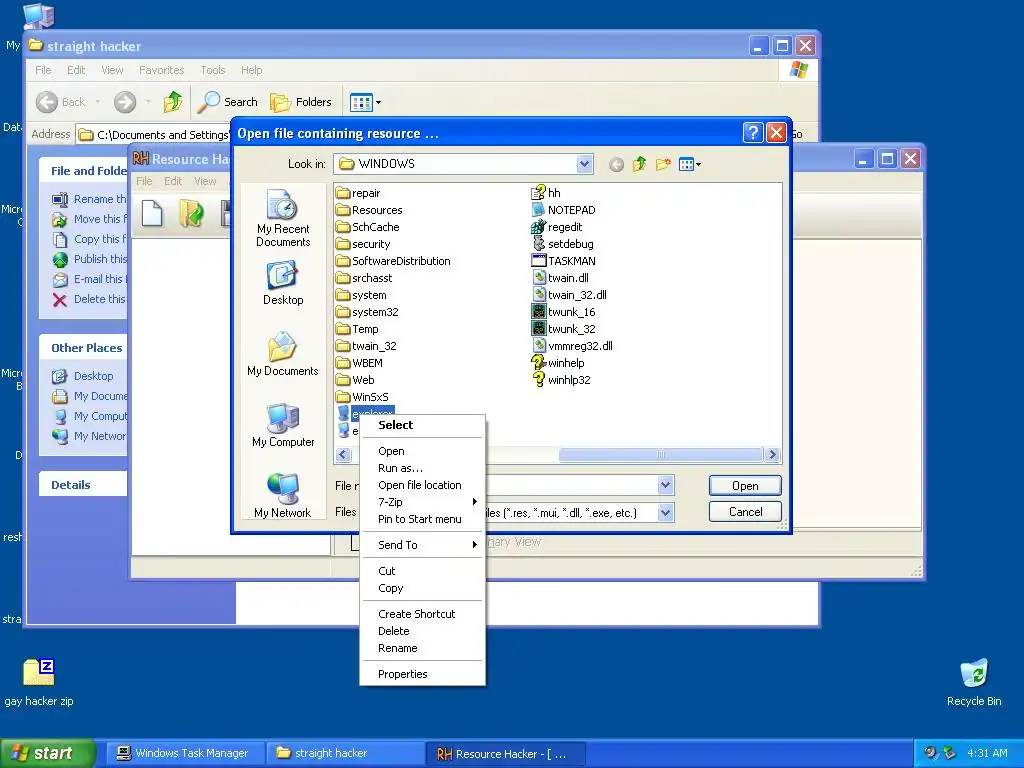Image resolution: width=1024 pixels, height=768 pixels.
Task: Select the Resources folder
Action: (369, 210)
